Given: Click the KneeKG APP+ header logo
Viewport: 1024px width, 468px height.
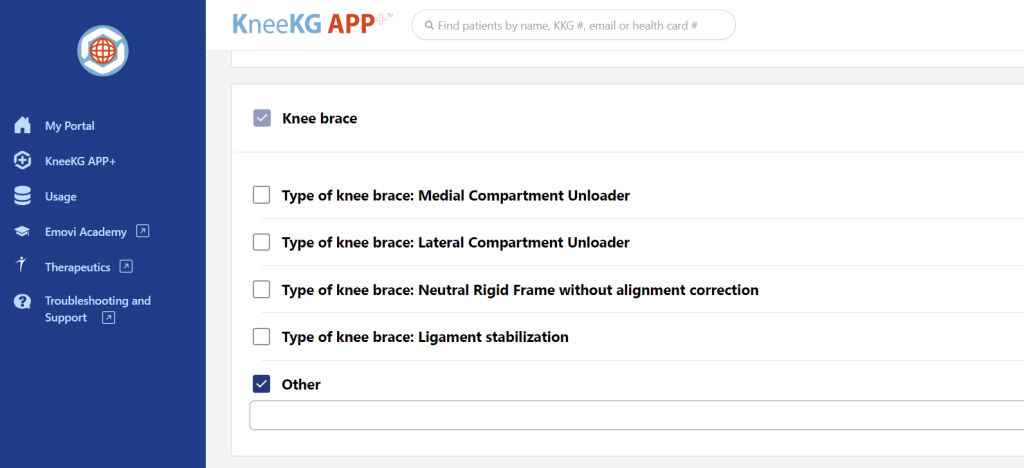Looking at the screenshot, I should pos(313,24).
